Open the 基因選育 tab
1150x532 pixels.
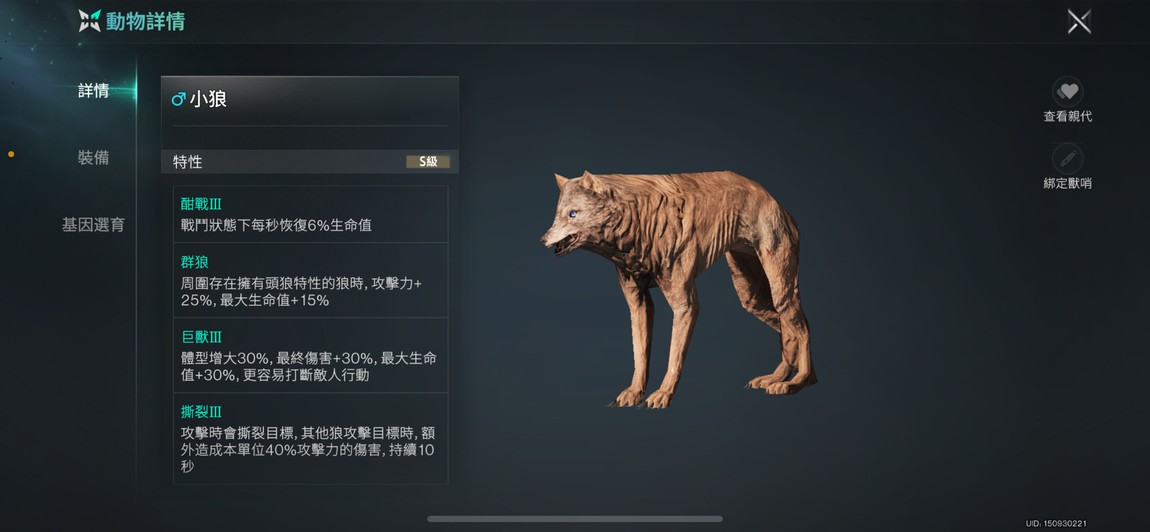(93, 225)
